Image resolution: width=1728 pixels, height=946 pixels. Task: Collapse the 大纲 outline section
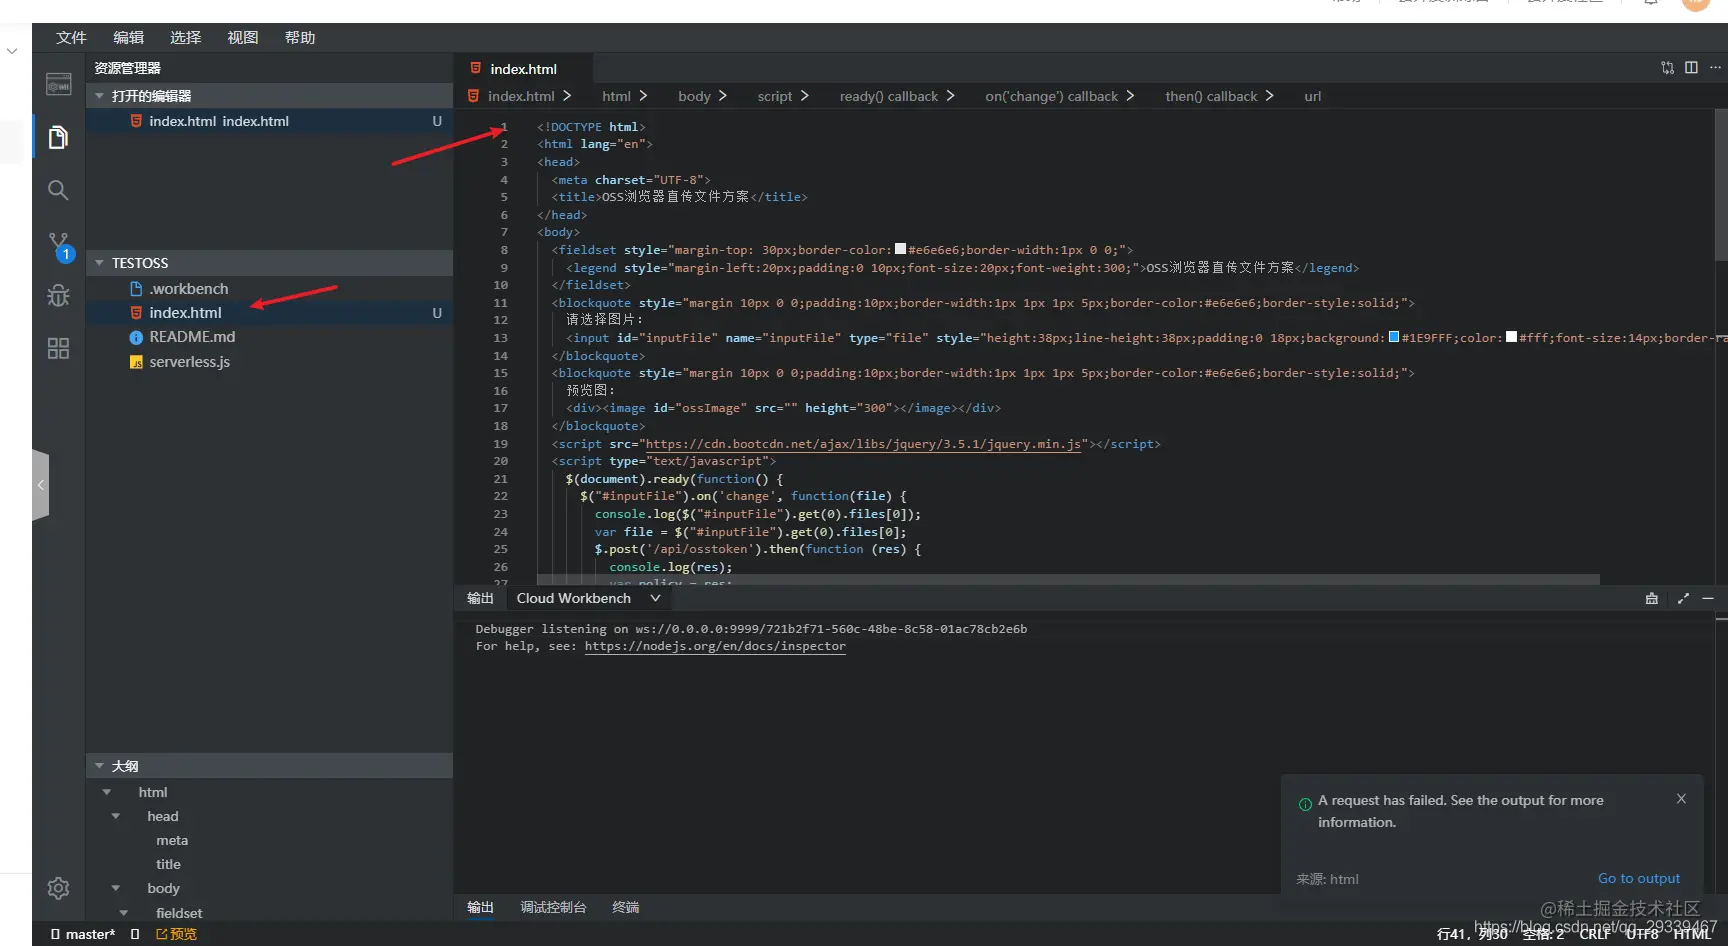tap(99, 766)
